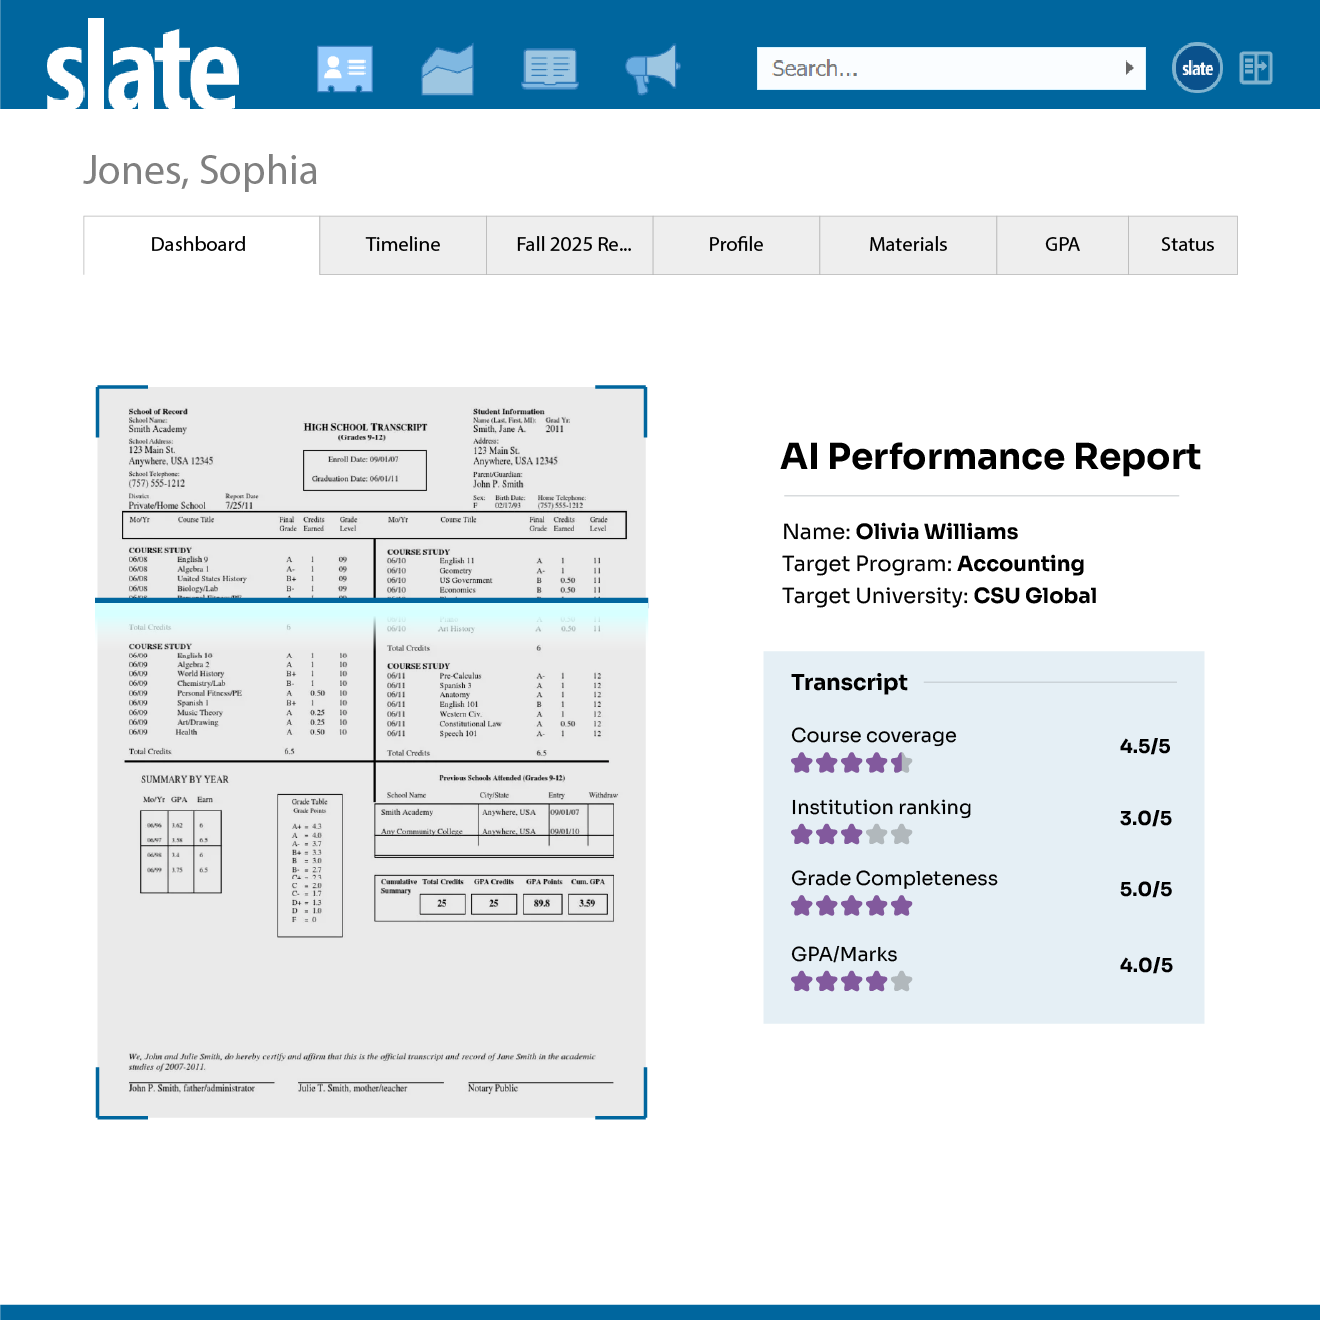Toggle the fourth star on Institution ranking

click(877, 833)
